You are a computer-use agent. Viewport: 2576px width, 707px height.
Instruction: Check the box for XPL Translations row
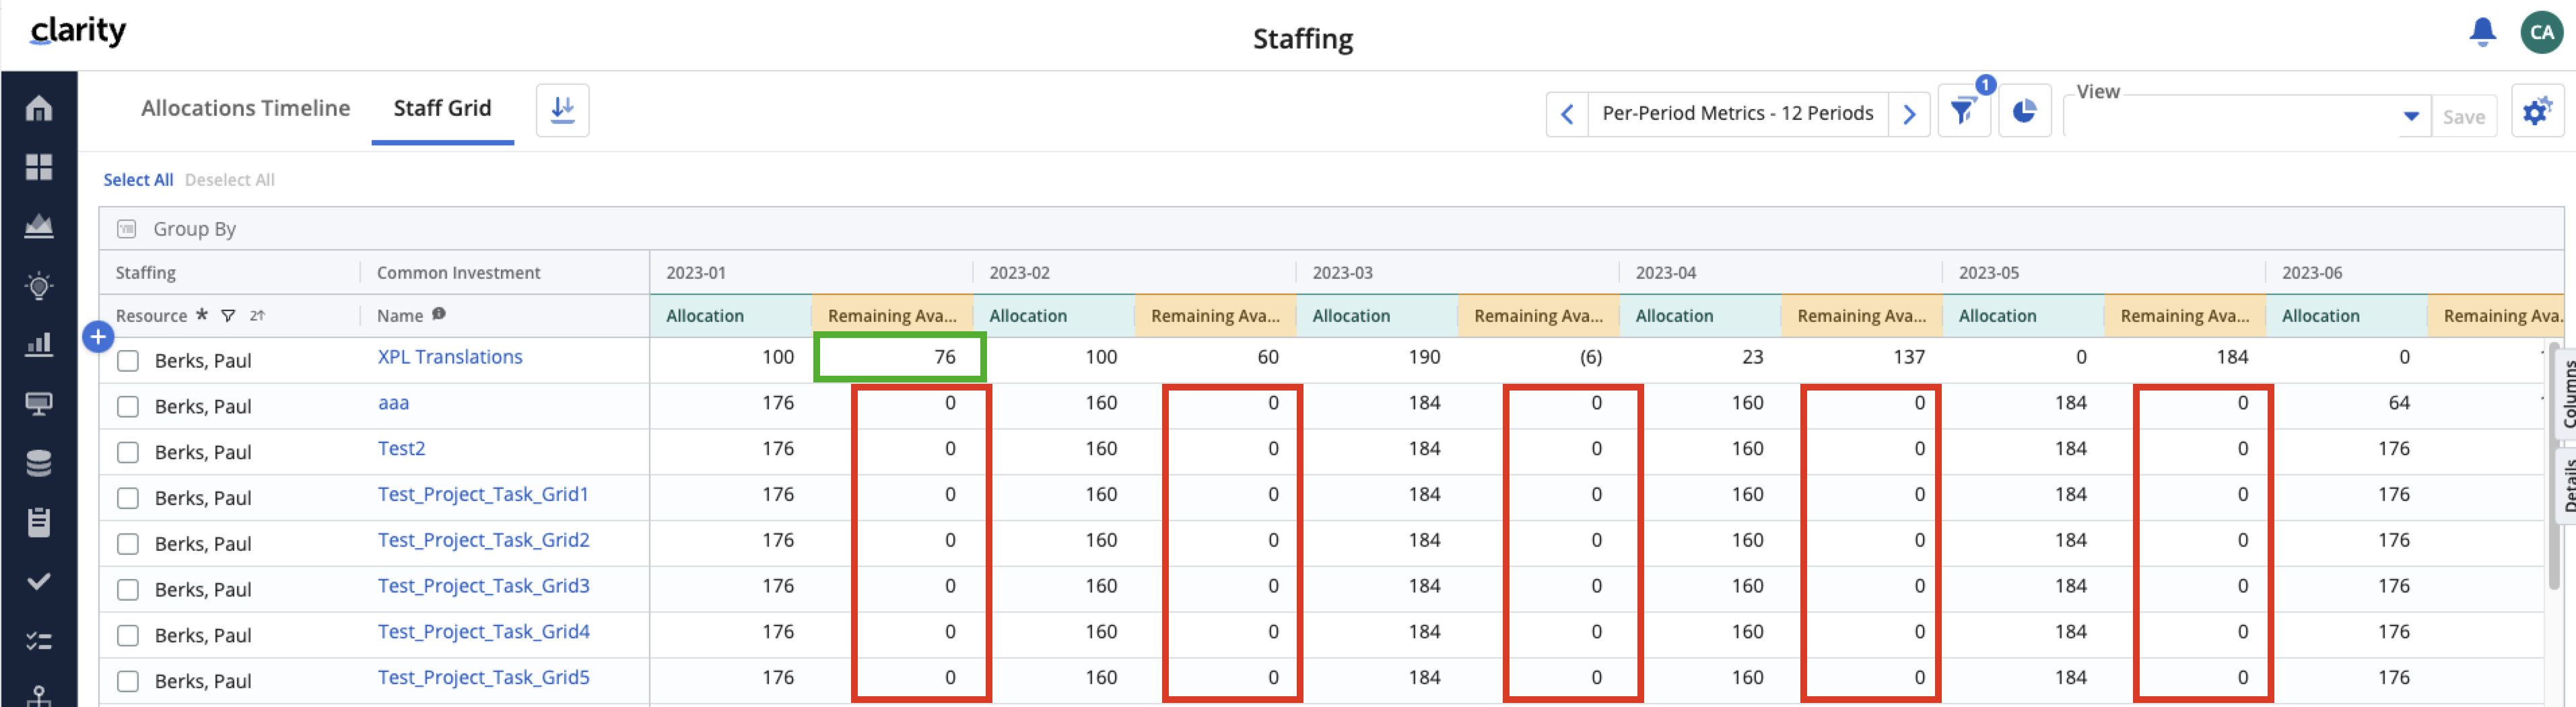pyautogui.click(x=128, y=361)
